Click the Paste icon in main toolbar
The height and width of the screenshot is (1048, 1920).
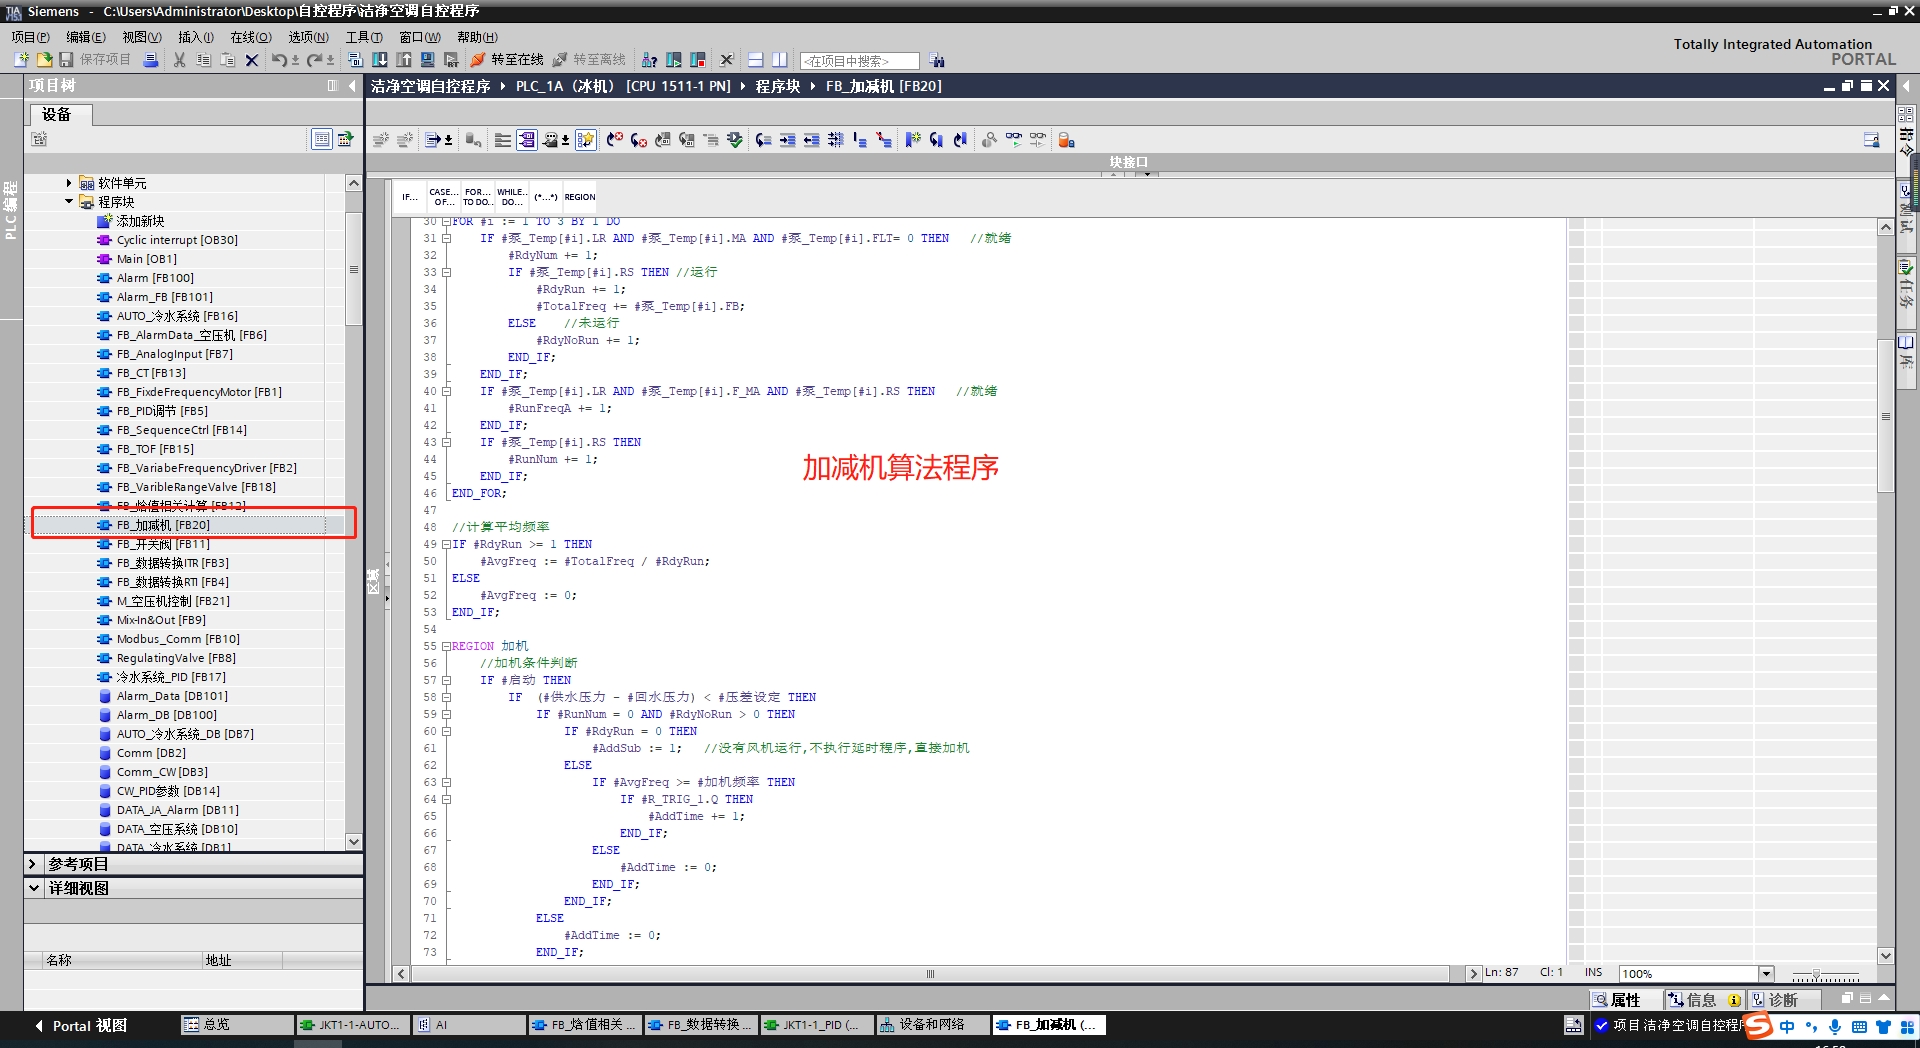point(228,60)
